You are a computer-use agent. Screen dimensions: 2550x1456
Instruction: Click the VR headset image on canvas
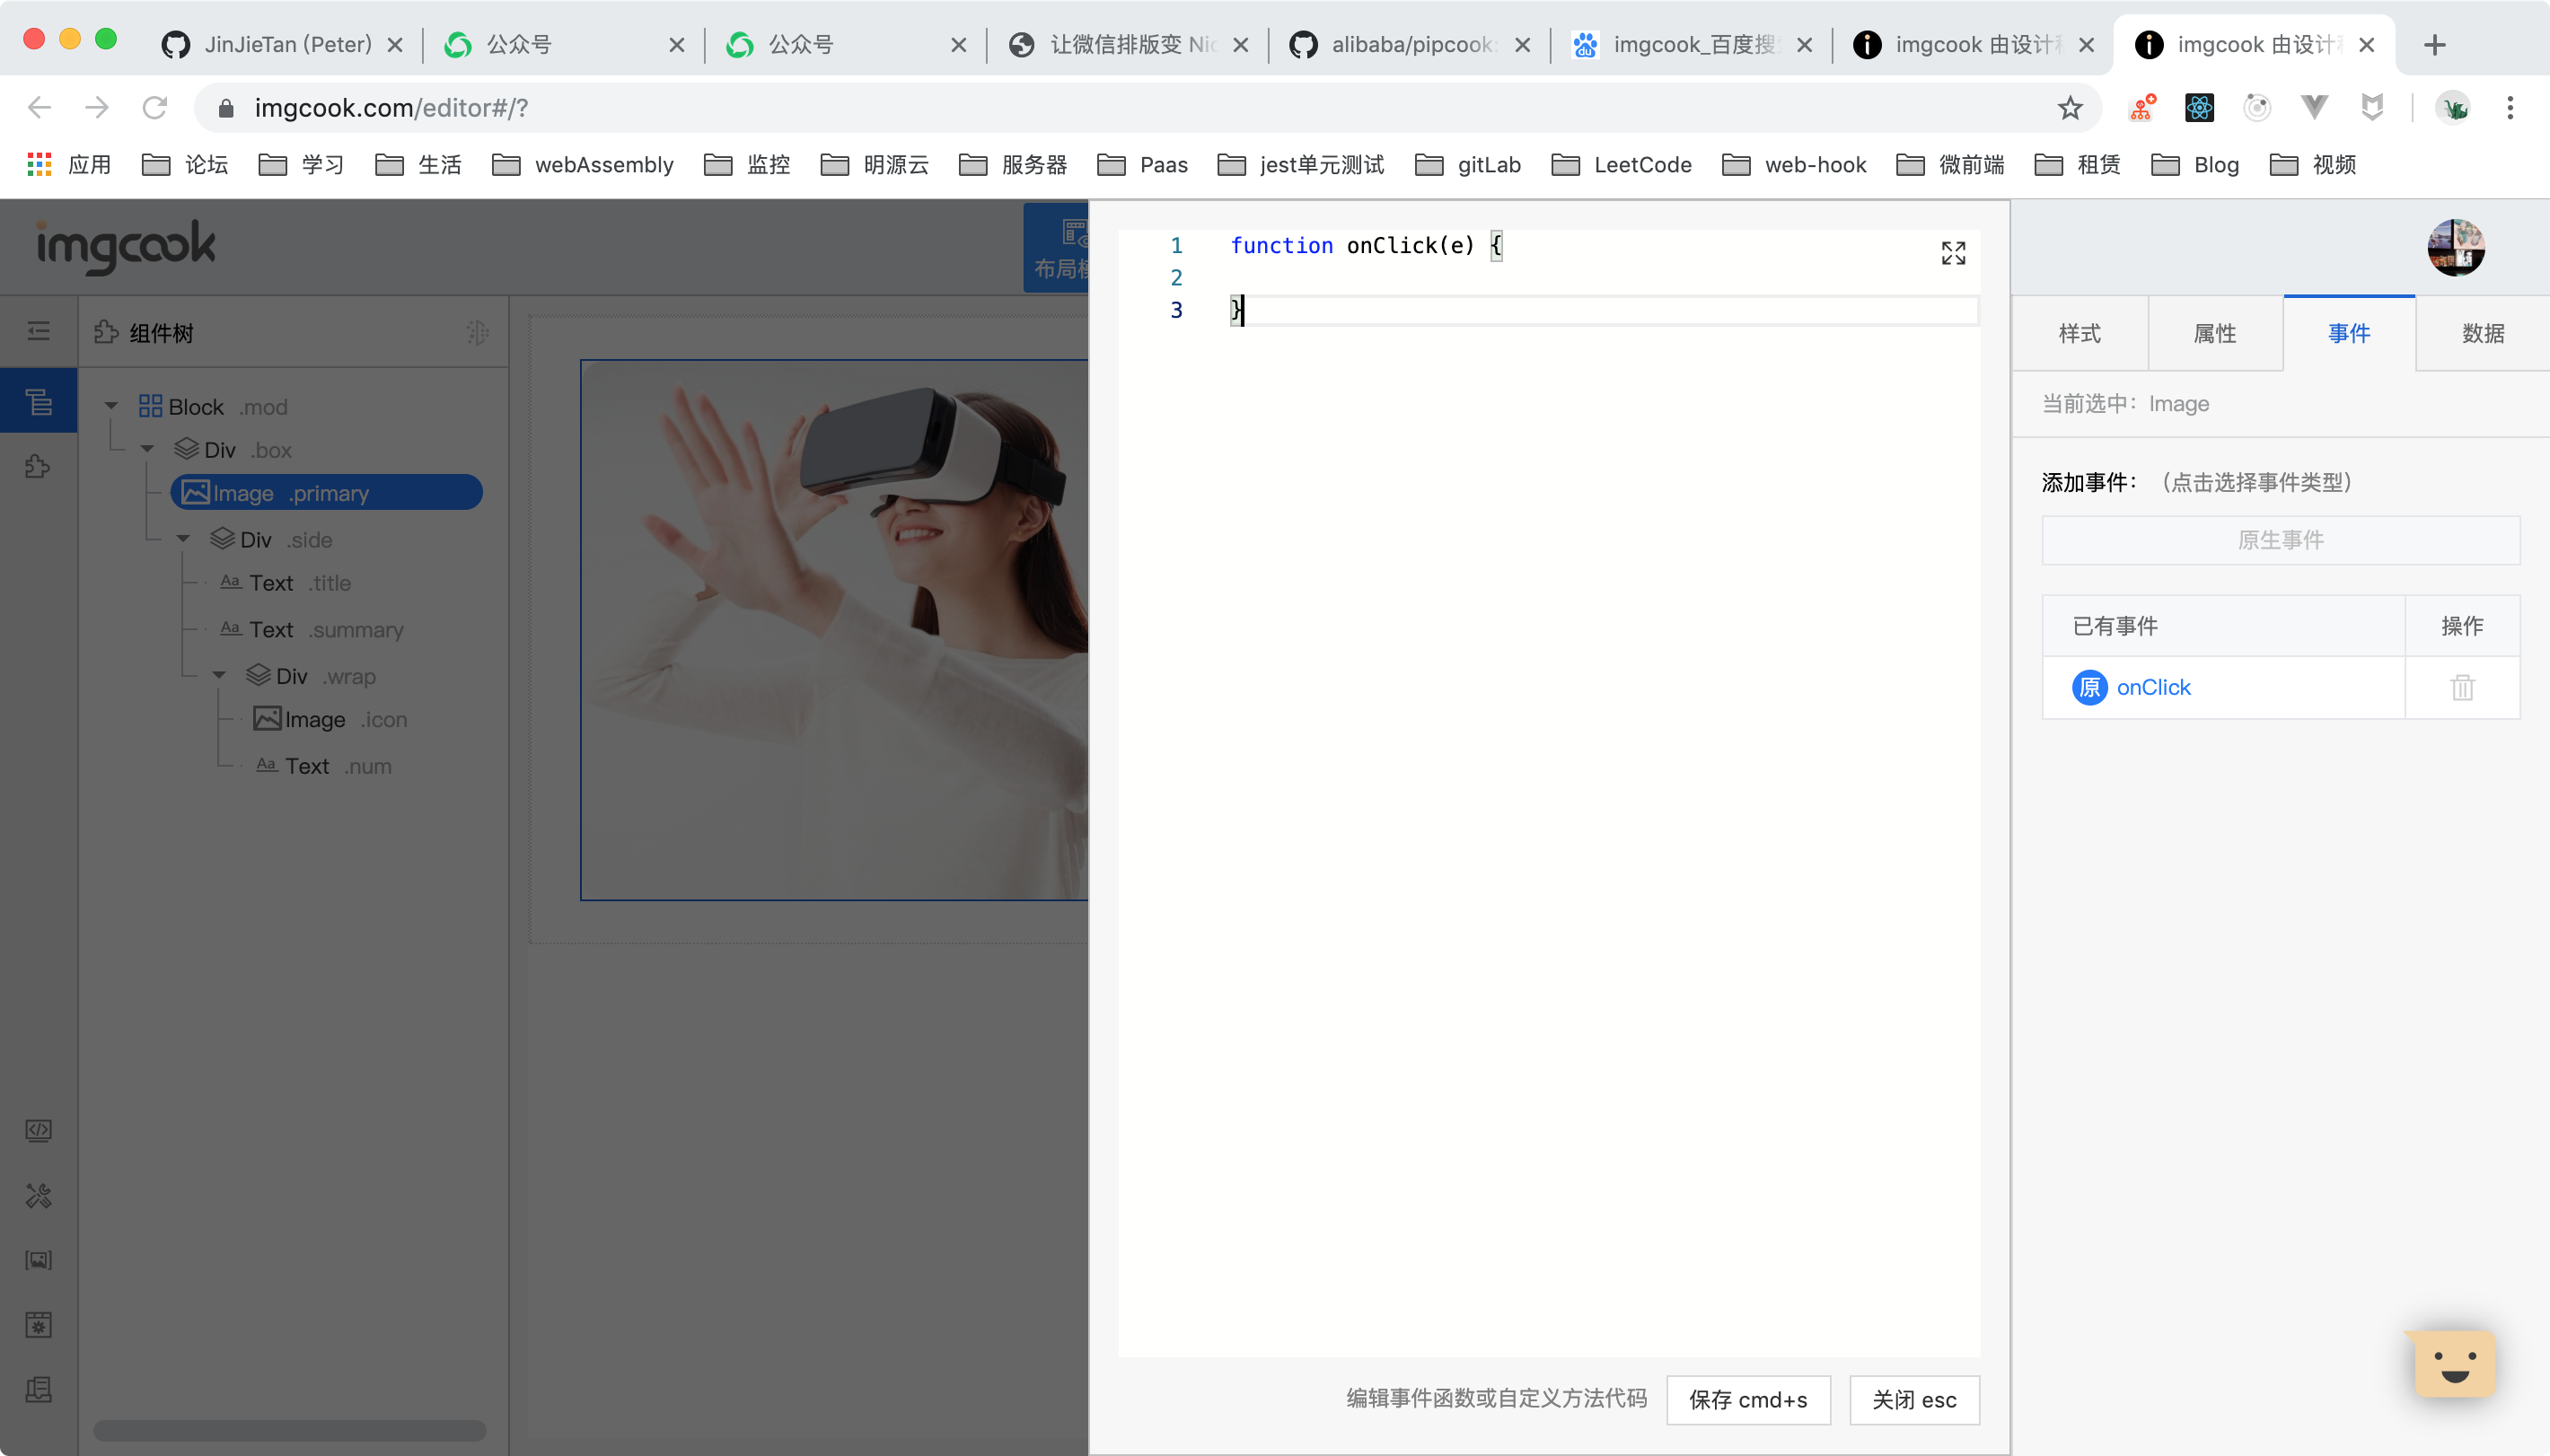(x=834, y=630)
